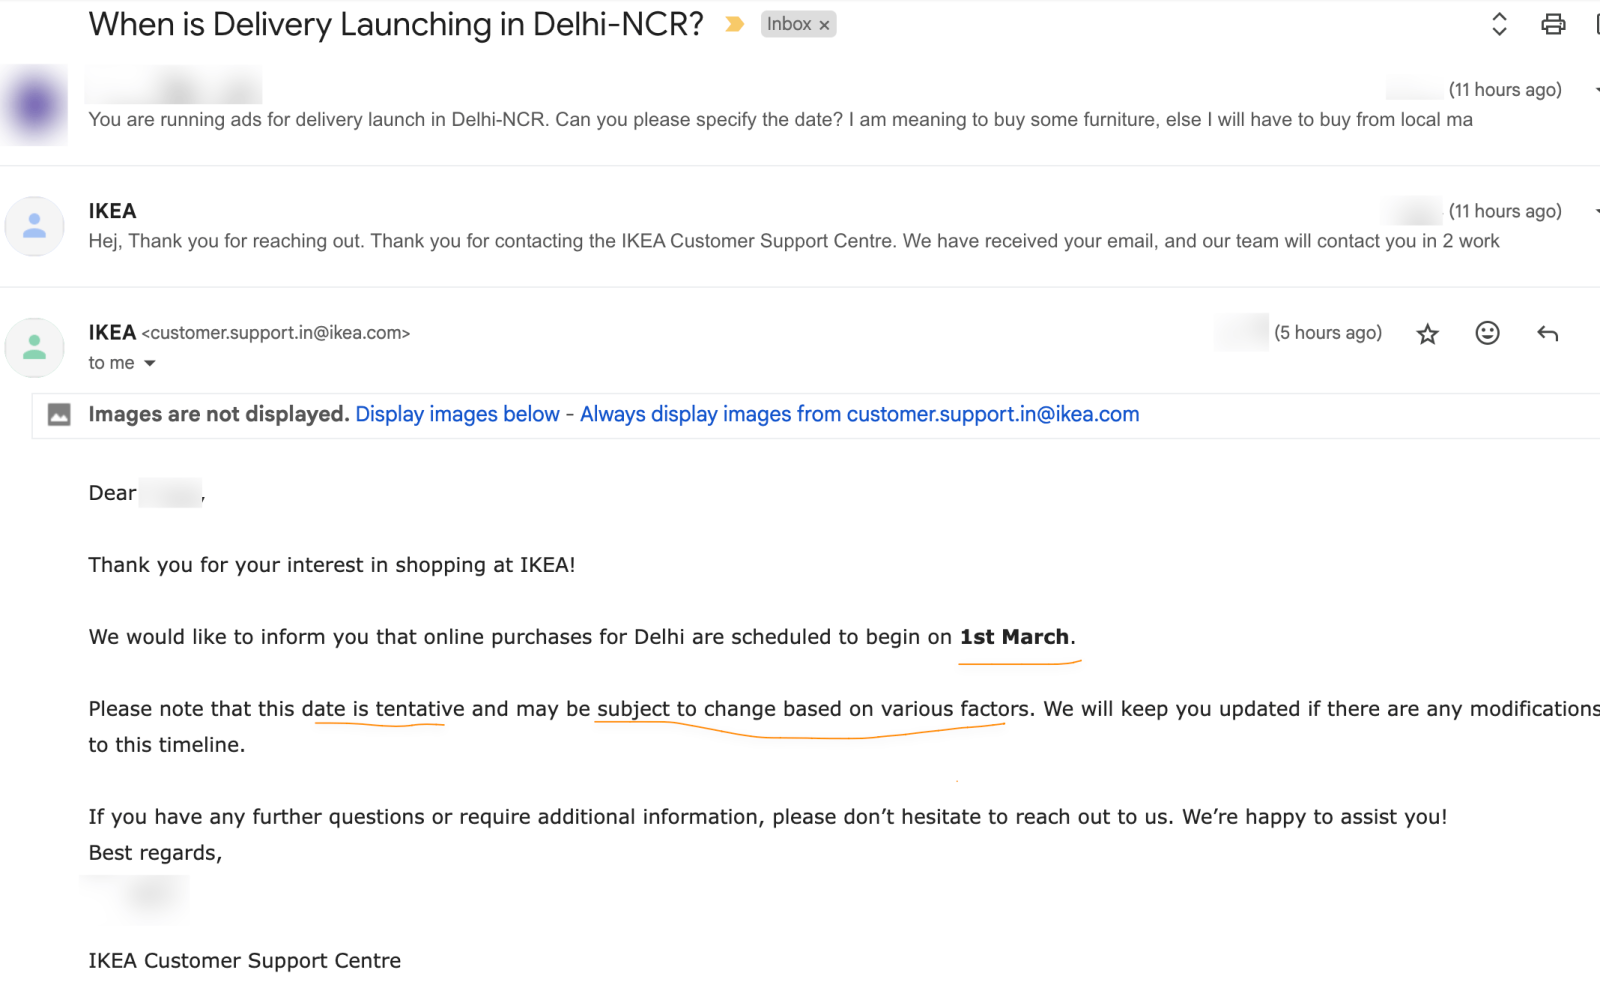Viewport: 1600px width, 997px height.
Task: Click the '1st March' bold date
Action: (x=1015, y=637)
